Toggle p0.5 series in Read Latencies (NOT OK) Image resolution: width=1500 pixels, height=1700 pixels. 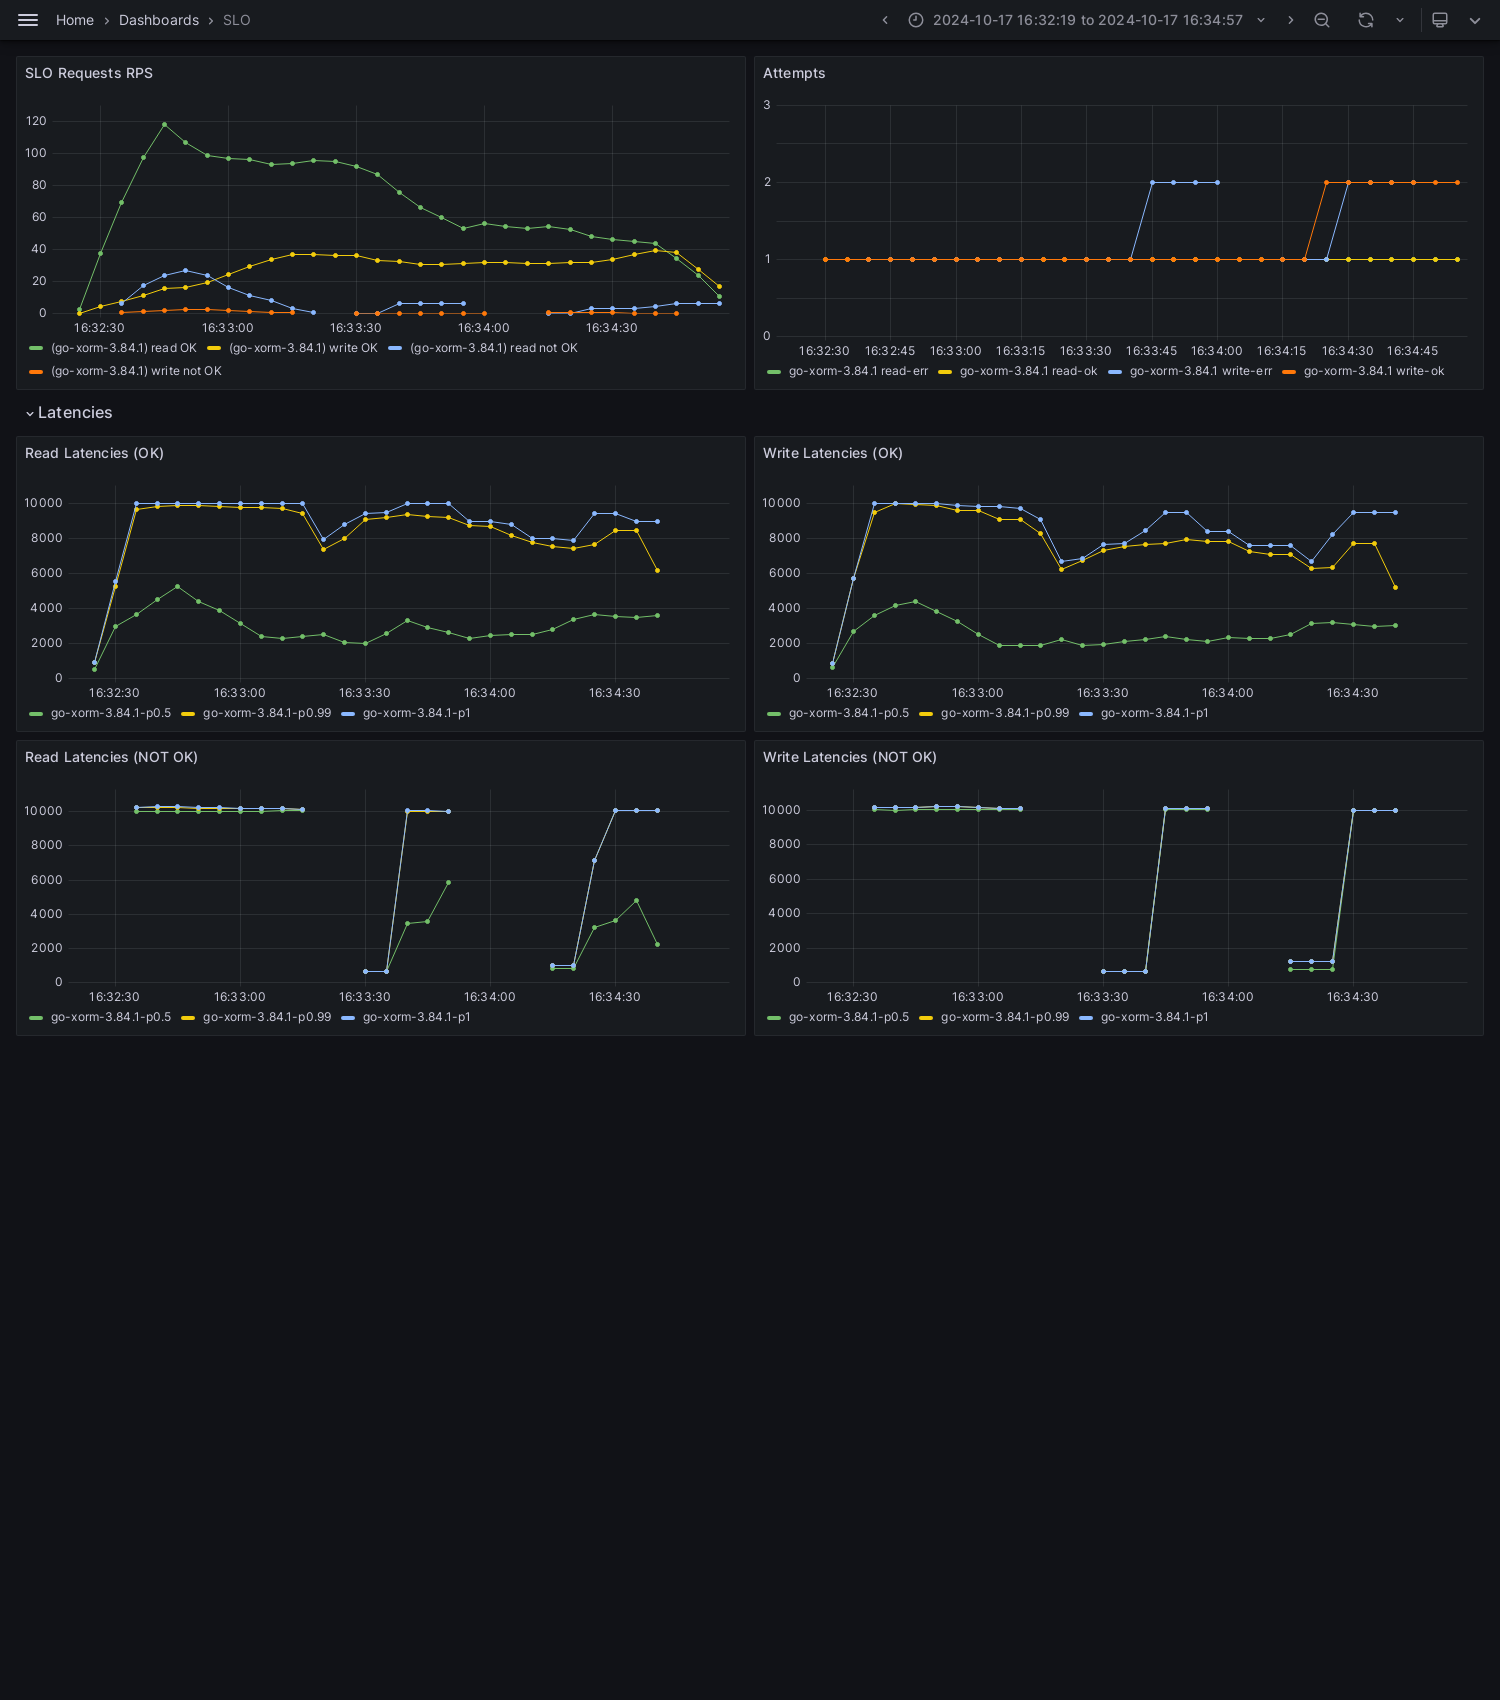point(111,1017)
